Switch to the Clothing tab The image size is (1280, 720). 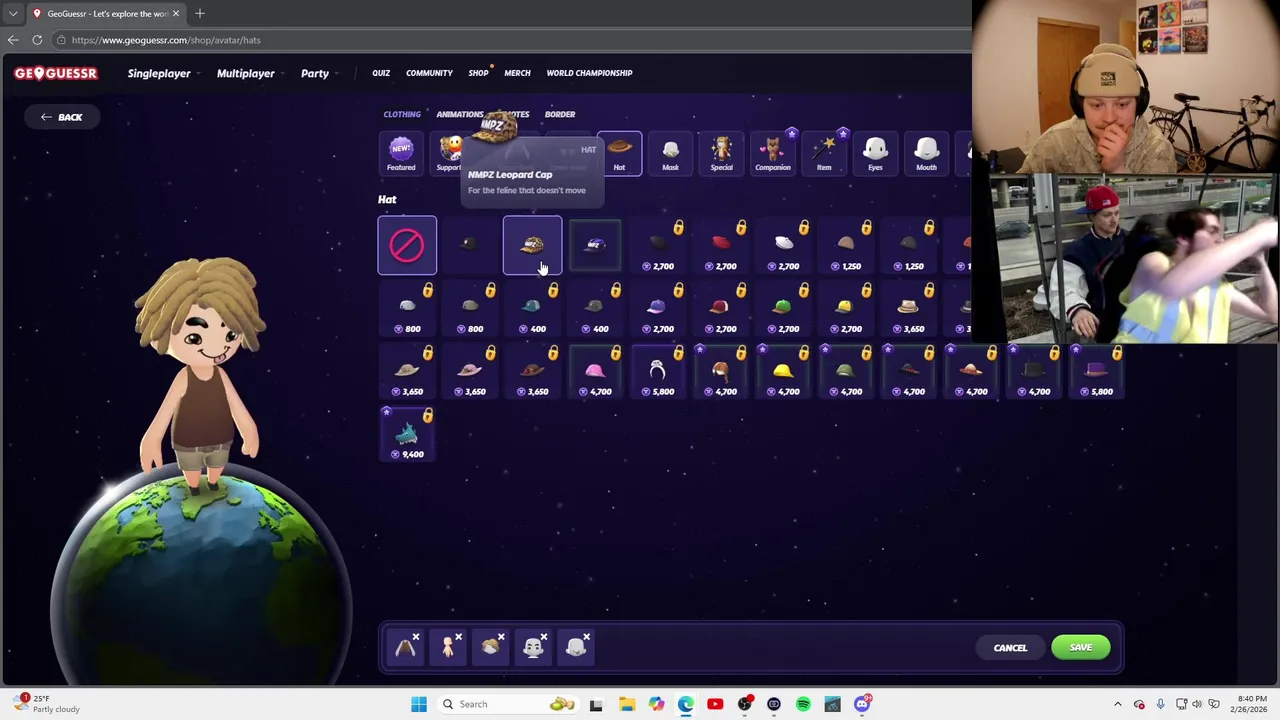(x=402, y=114)
